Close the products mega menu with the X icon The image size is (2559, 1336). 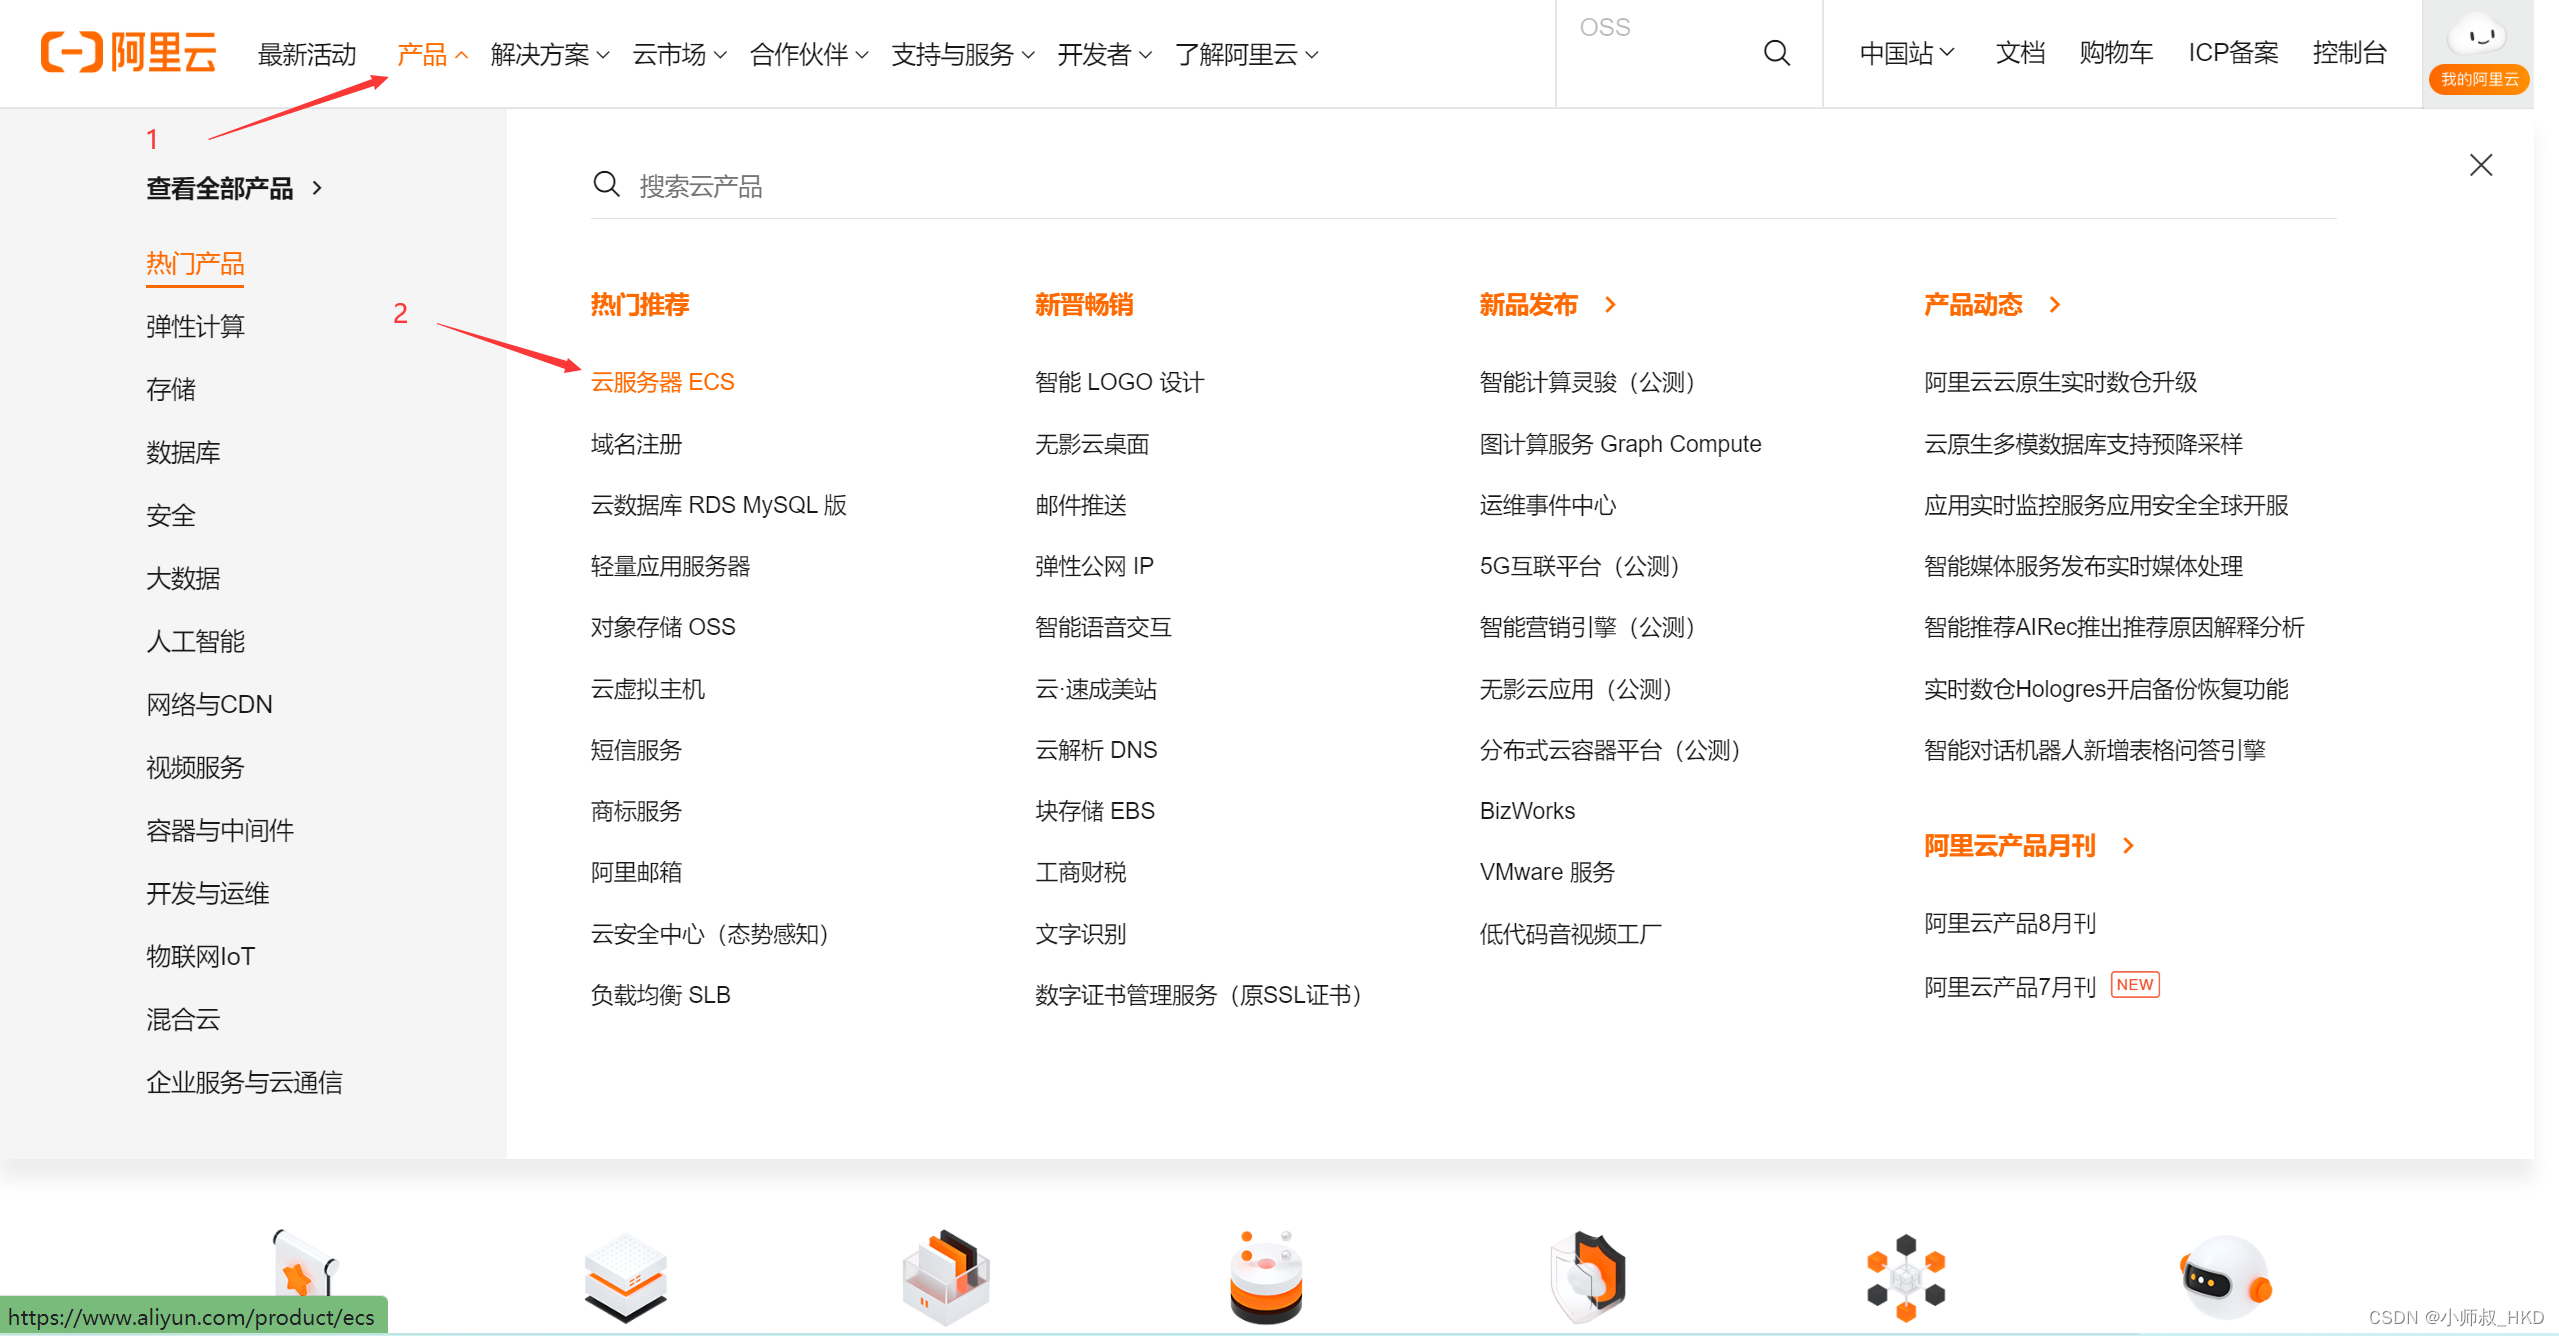2481,164
